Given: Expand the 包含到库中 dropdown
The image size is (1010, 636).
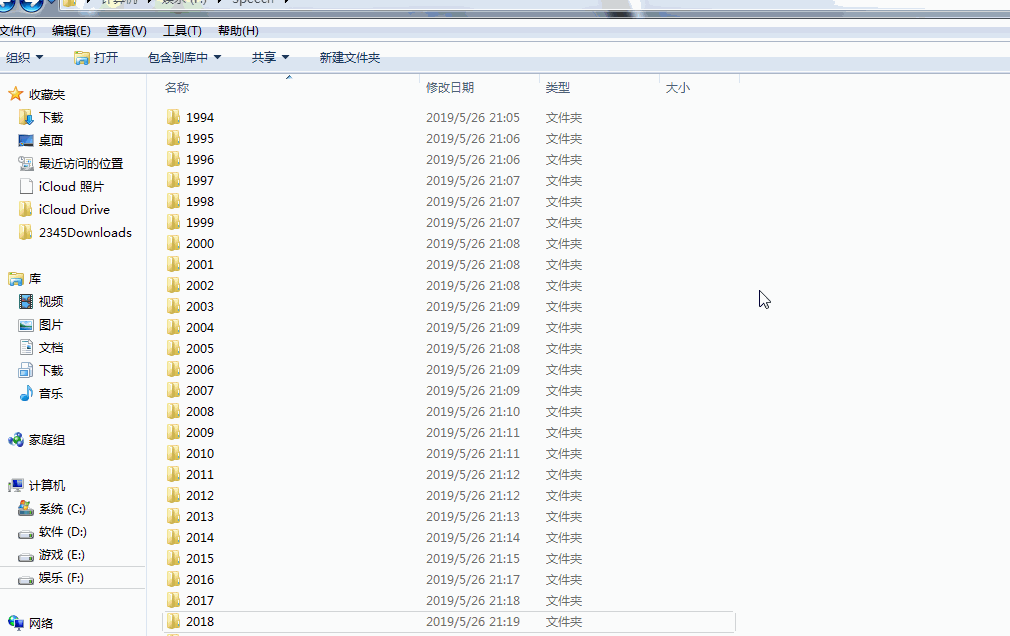Looking at the screenshot, I should click(x=184, y=57).
